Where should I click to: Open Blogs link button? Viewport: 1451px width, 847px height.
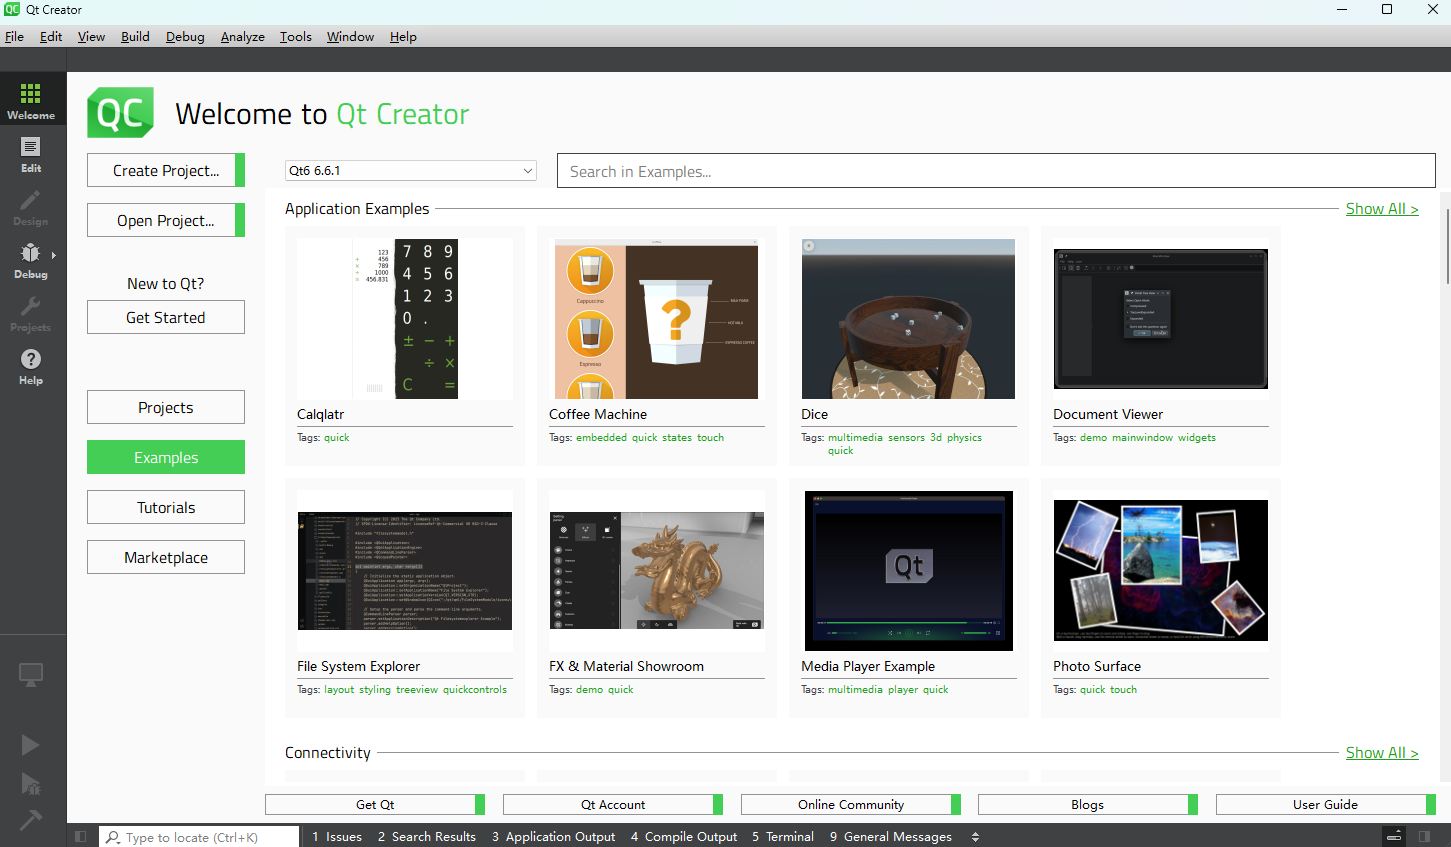(1088, 804)
